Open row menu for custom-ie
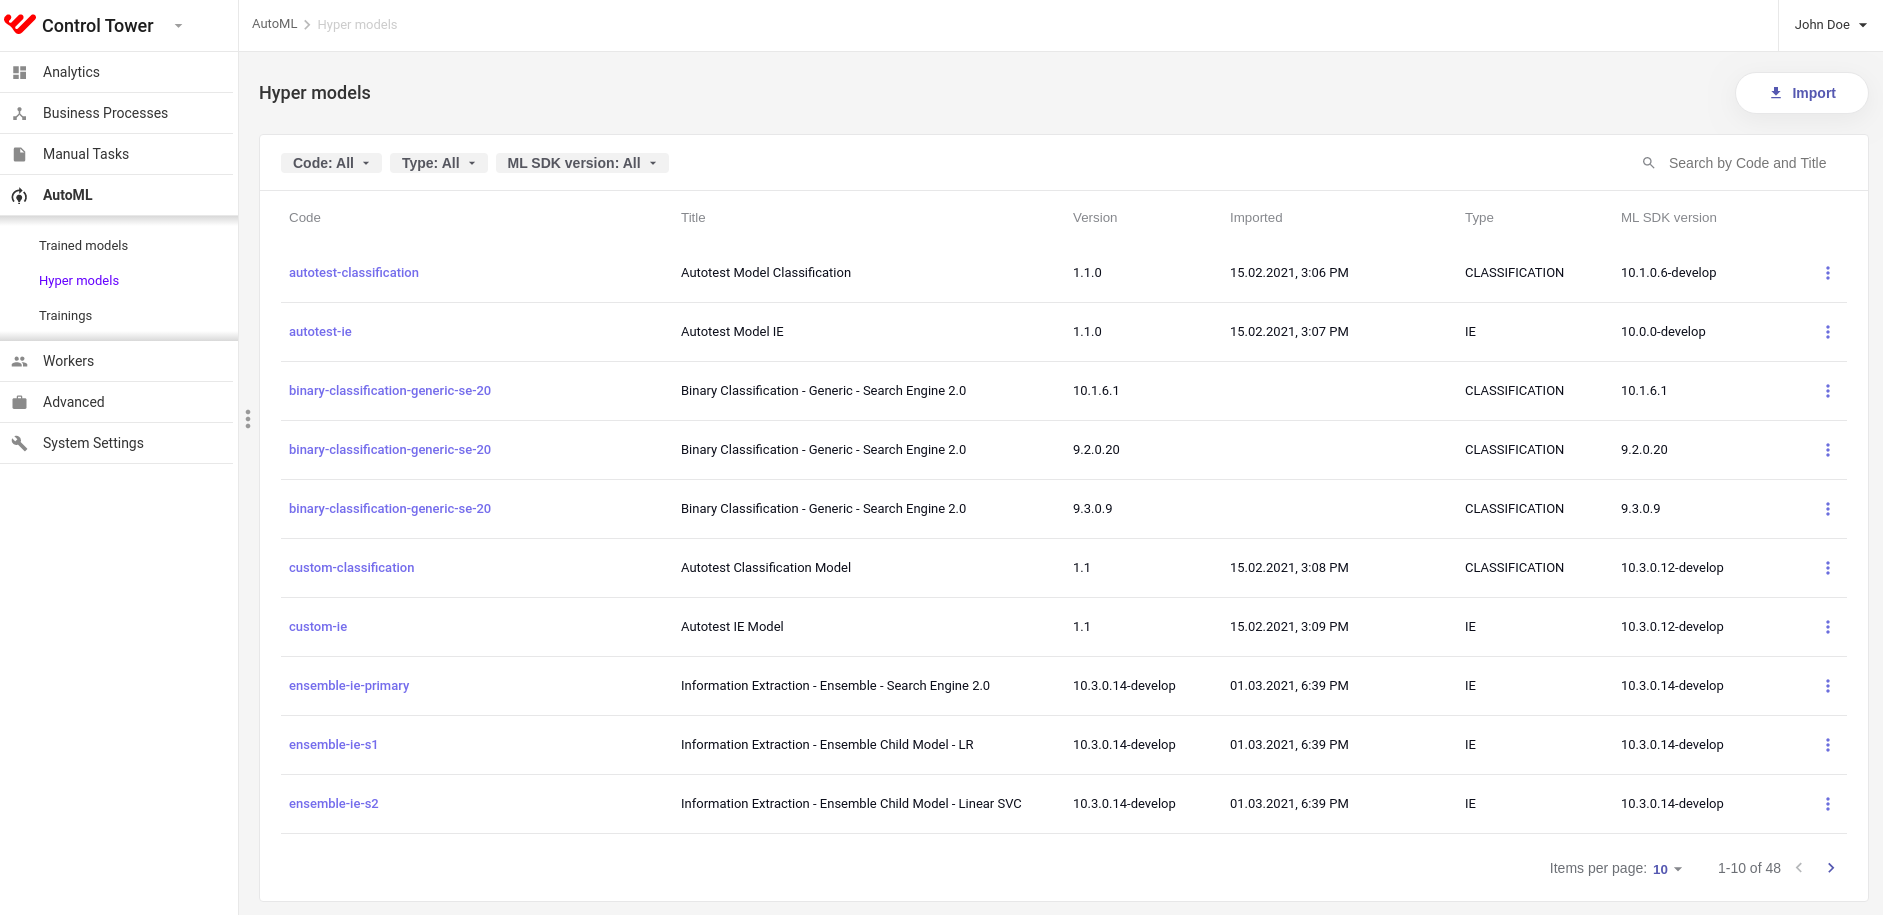The height and width of the screenshot is (915, 1883). (x=1828, y=627)
